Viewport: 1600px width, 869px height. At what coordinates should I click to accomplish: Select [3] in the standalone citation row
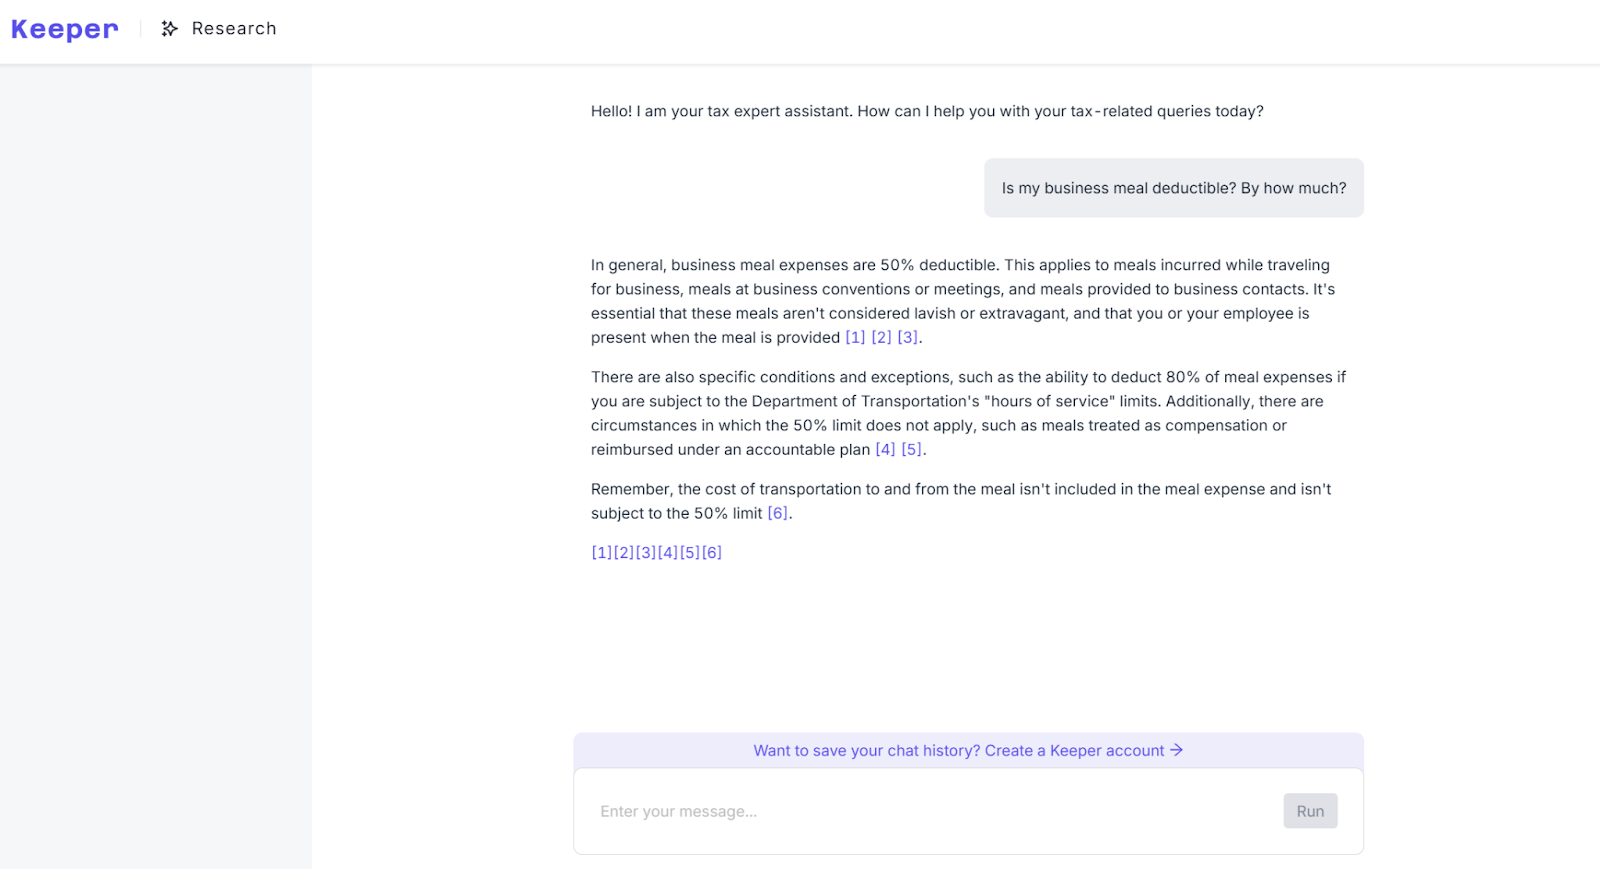tap(645, 553)
